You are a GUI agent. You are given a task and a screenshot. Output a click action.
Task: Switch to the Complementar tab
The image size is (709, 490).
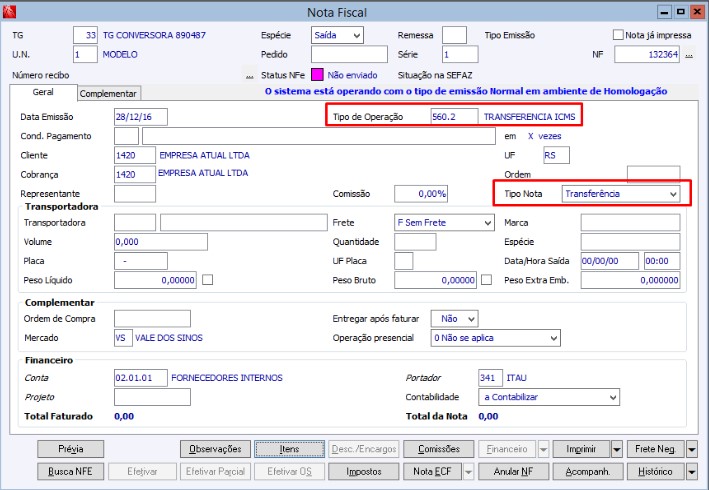109,94
